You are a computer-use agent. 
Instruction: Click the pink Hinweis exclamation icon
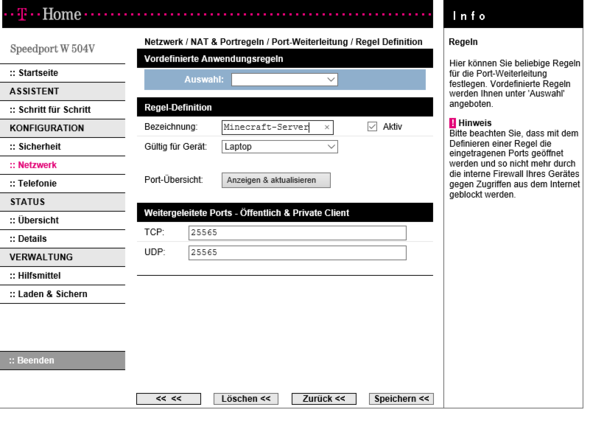(x=452, y=123)
